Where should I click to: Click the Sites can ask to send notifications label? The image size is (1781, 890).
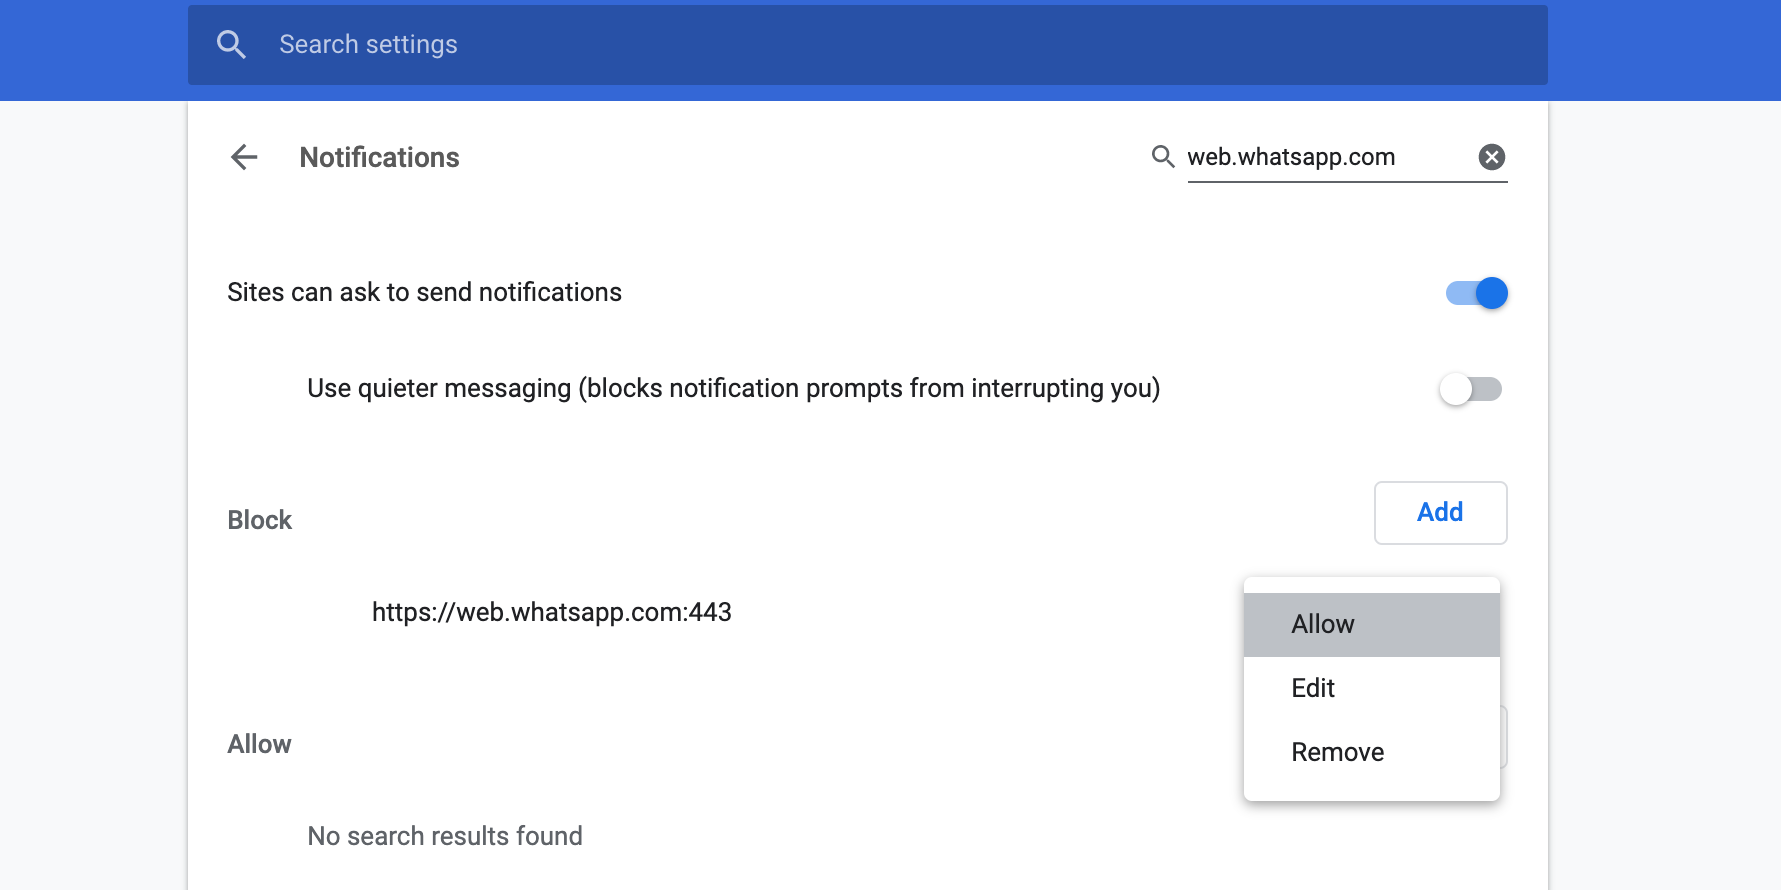[x=424, y=292]
